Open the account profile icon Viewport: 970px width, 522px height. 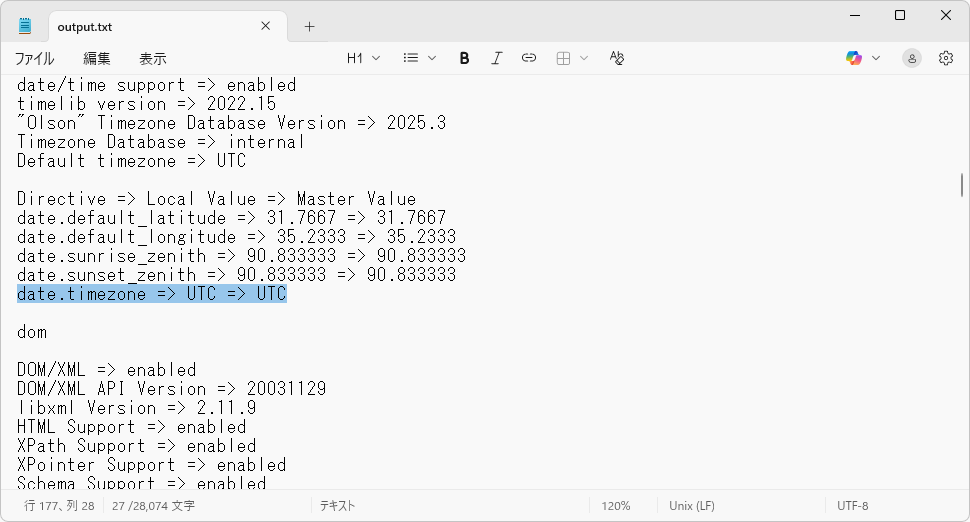pos(911,58)
